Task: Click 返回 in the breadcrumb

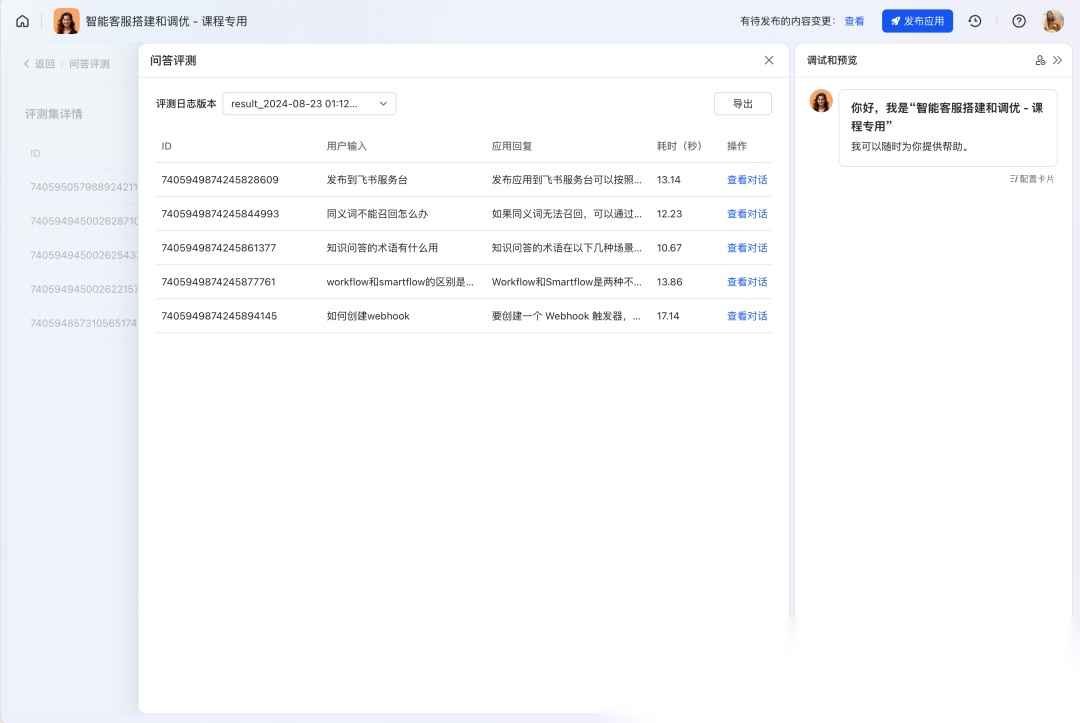Action: [39, 64]
